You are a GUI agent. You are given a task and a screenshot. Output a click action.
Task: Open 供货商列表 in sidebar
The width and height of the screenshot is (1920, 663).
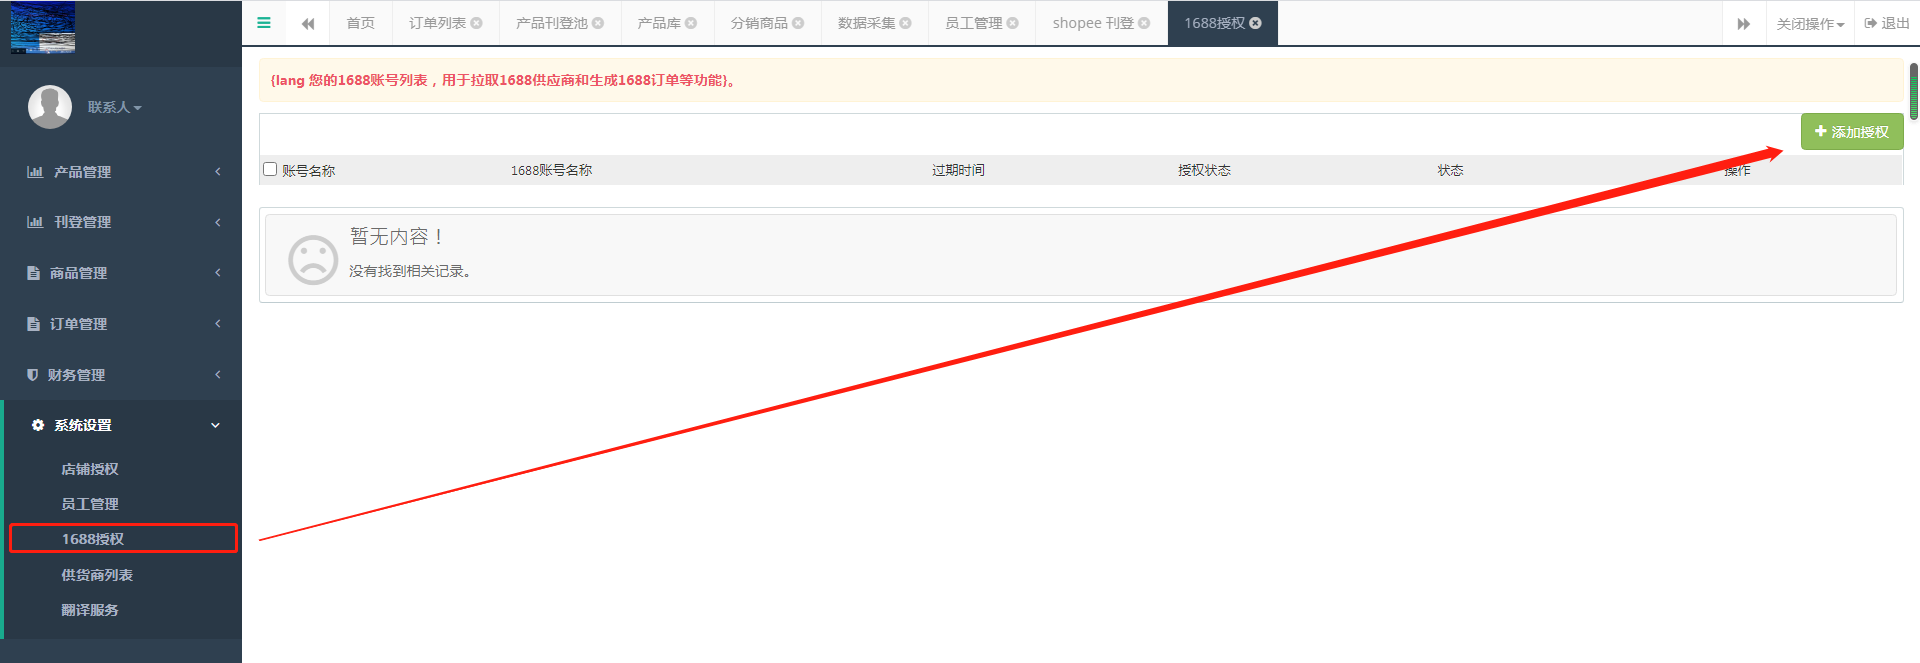pos(97,575)
